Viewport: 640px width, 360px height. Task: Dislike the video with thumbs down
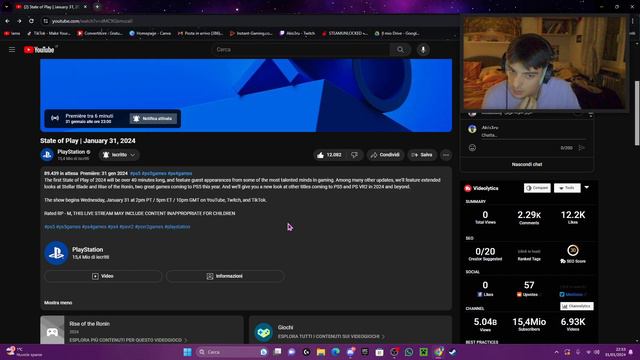click(x=354, y=155)
